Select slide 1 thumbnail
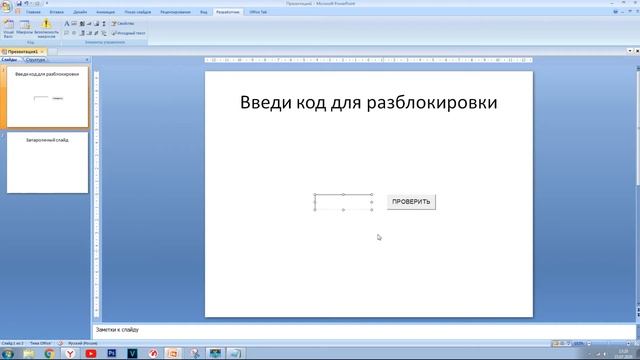 (x=47, y=97)
